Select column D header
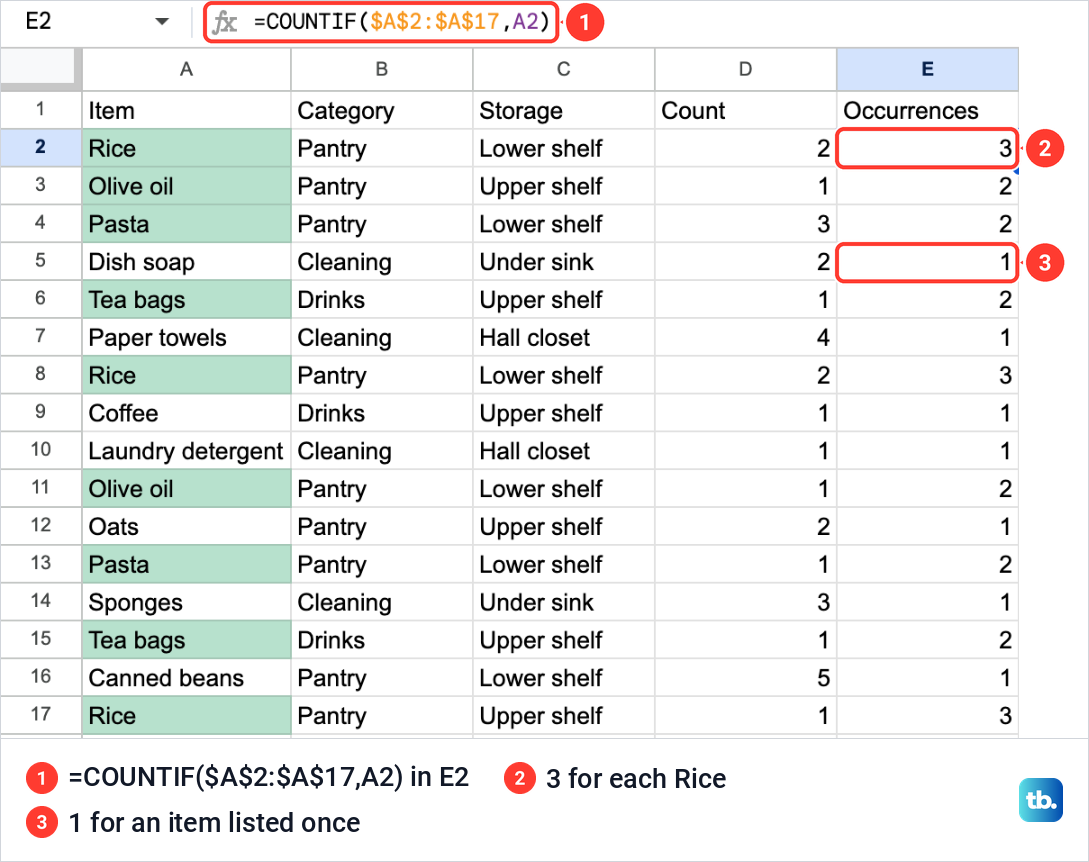The height and width of the screenshot is (862, 1089). (745, 69)
